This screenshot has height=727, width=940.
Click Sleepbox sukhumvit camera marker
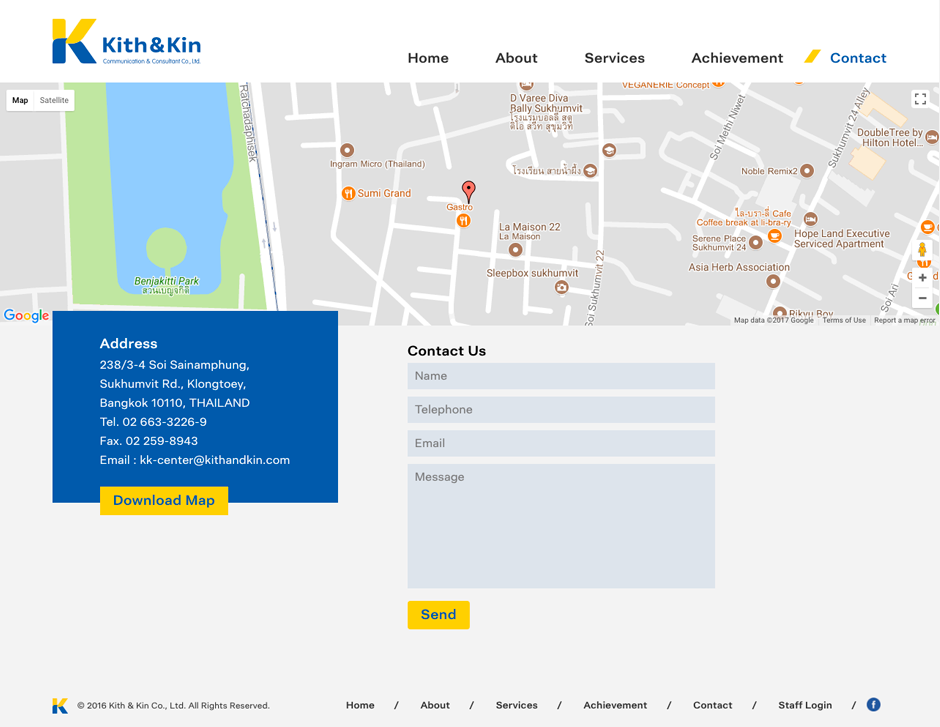(x=561, y=288)
